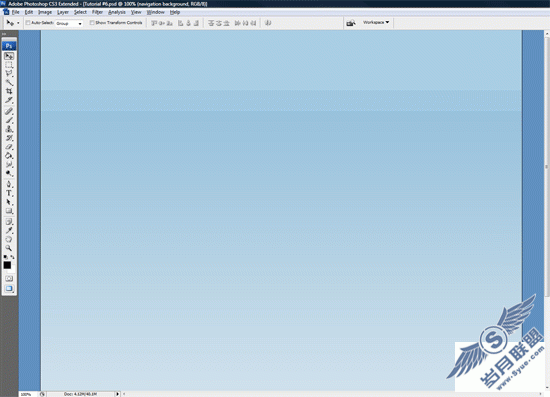Image resolution: width=550 pixels, height=397 pixels.
Task: Open the Select menu
Action: (x=80, y=12)
